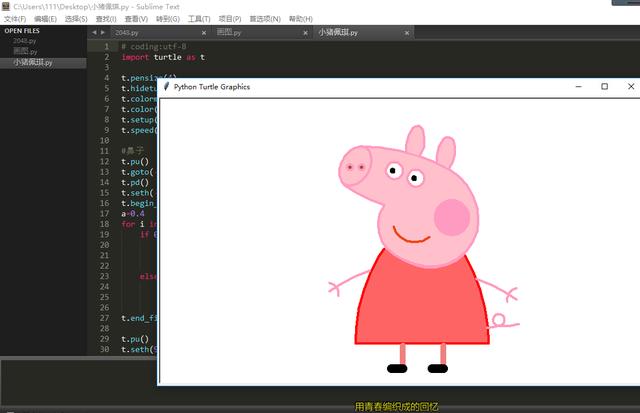This screenshot has width=640, height=413.
Task: Close the 小猪佩琪.py tab
Action: click(407, 33)
